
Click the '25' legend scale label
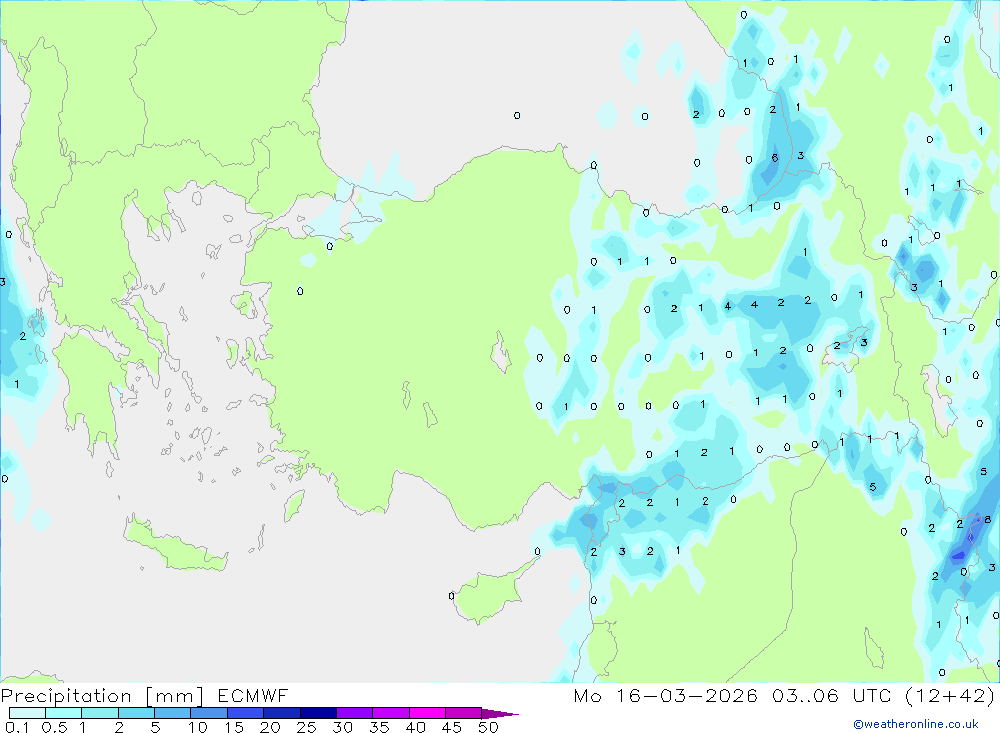pos(306,727)
